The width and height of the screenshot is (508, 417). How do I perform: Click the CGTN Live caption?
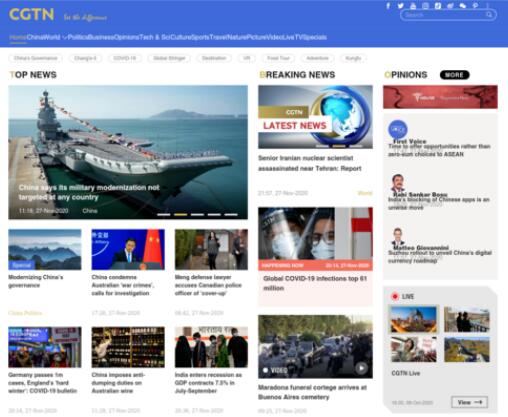[406, 373]
